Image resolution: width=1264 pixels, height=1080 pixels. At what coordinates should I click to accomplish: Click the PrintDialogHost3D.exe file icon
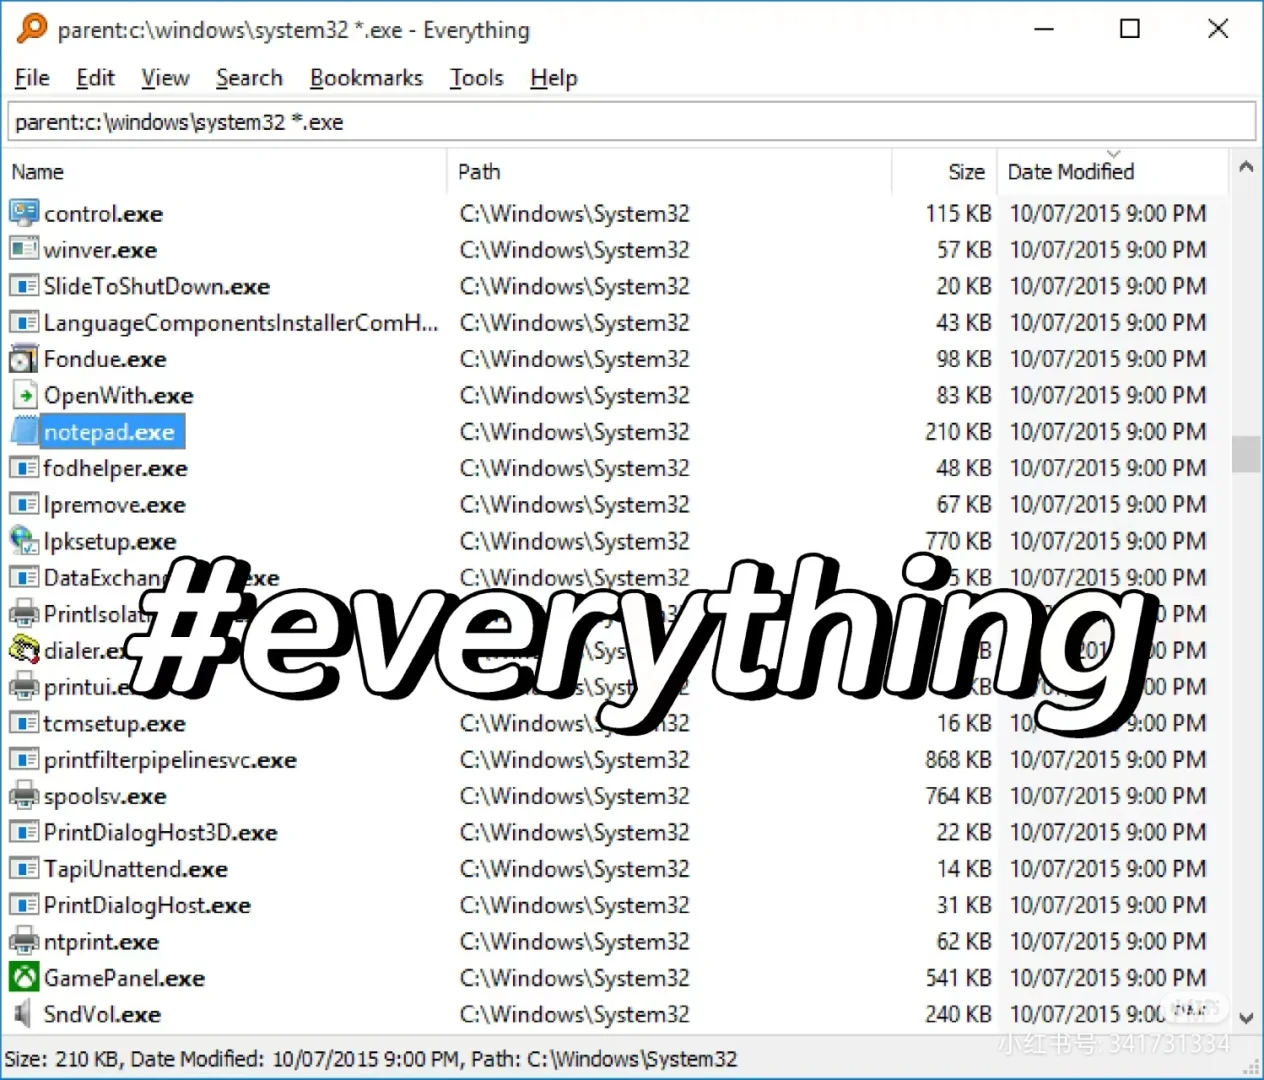pos(24,832)
